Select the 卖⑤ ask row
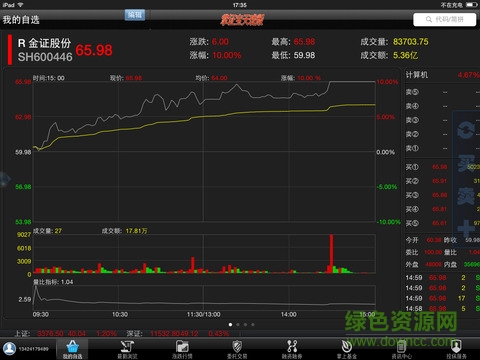Image resolution: width=480 pixels, height=360 pixels. pyautogui.click(x=443, y=92)
